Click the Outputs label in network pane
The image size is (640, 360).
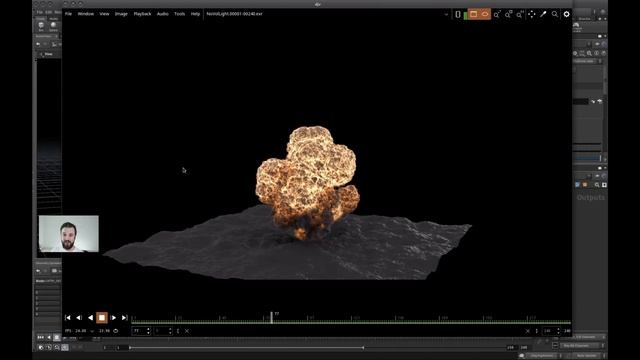coord(591,198)
